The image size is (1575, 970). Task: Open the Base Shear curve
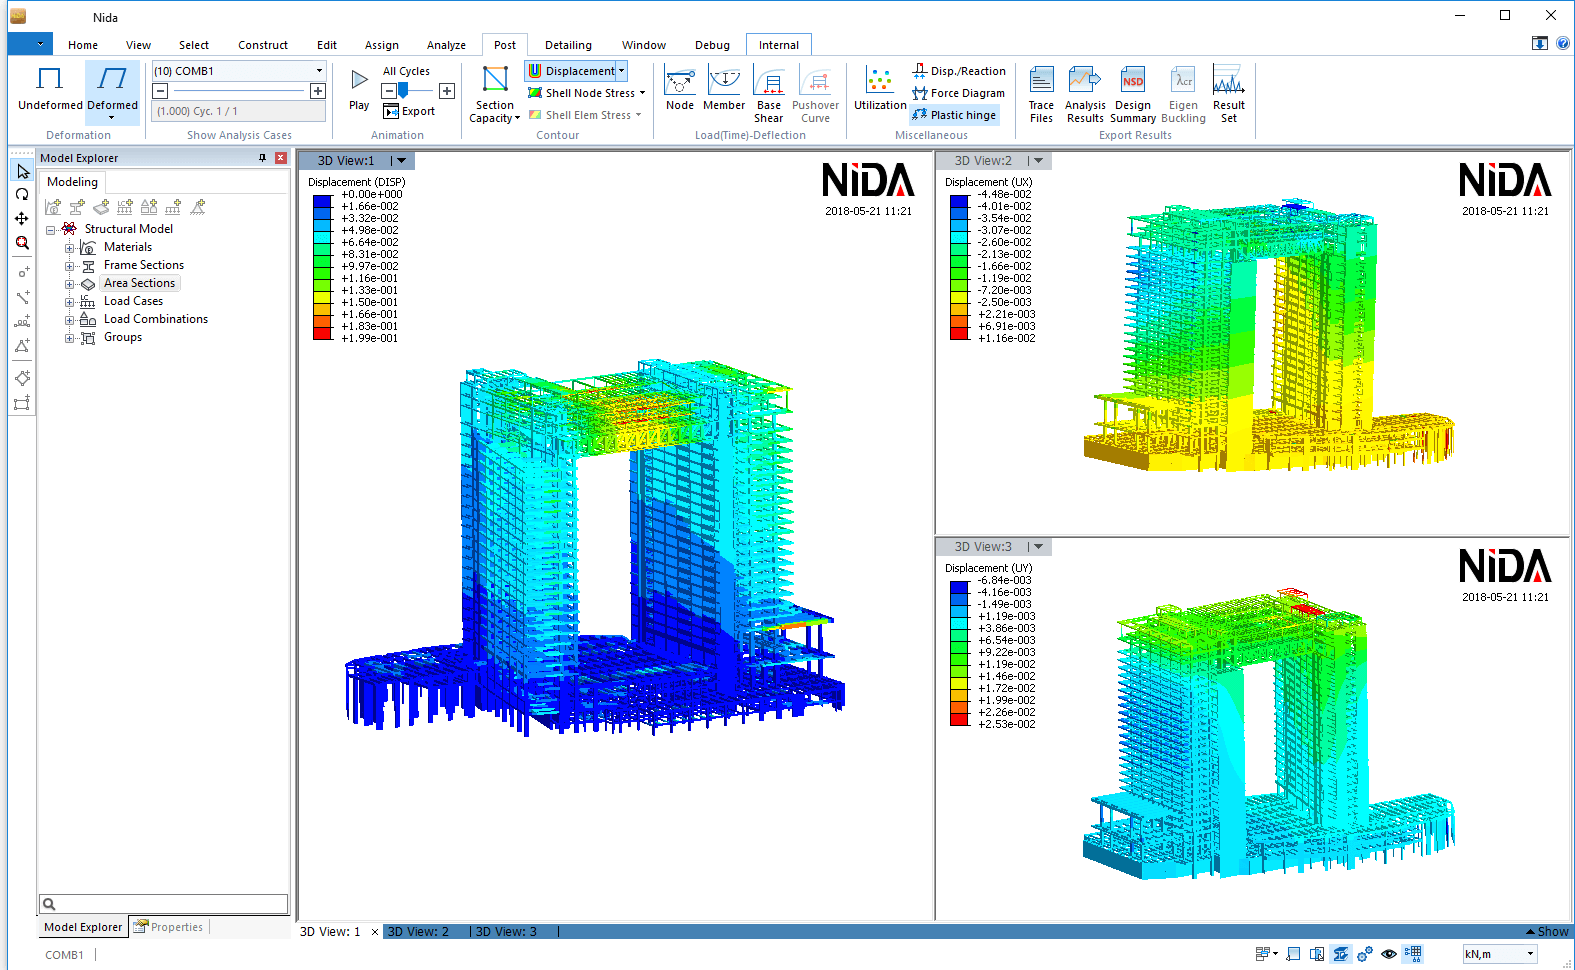coord(769,94)
